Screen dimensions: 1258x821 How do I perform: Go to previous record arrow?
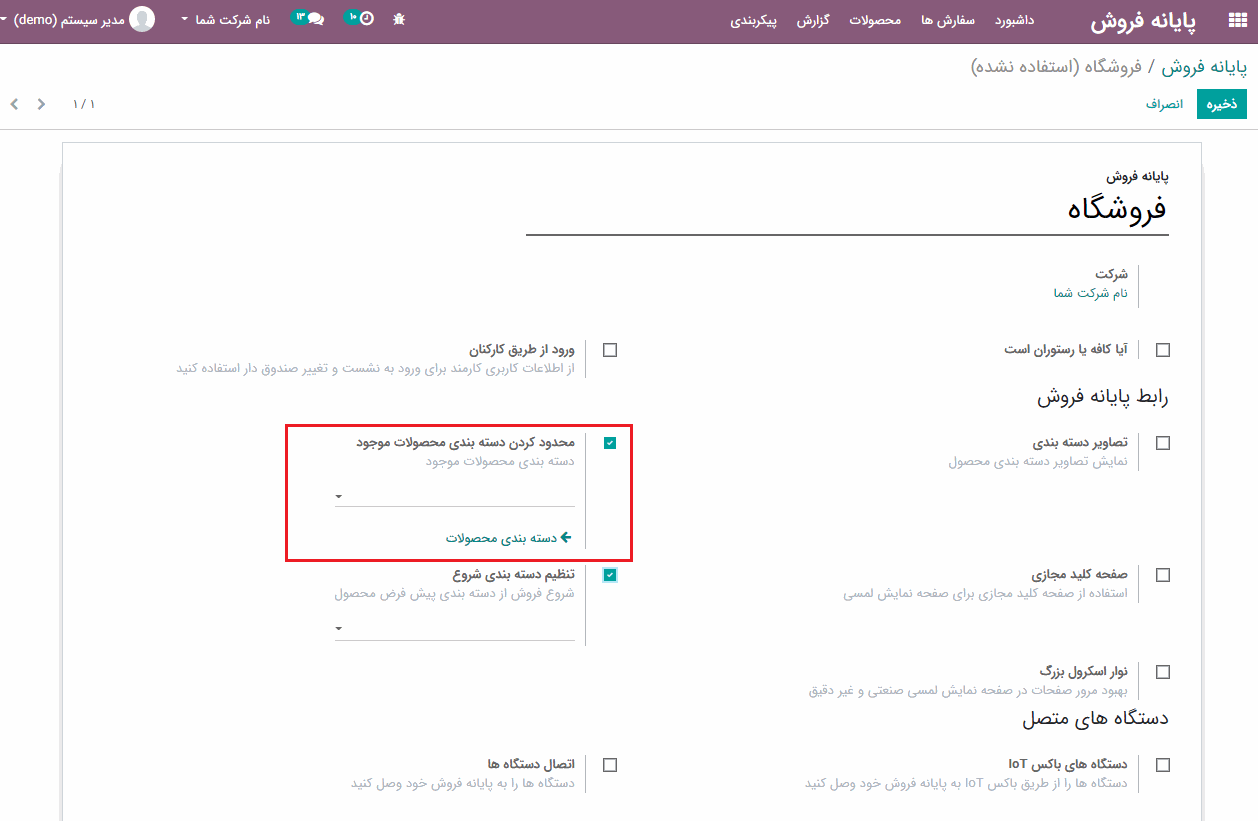tap(14, 104)
